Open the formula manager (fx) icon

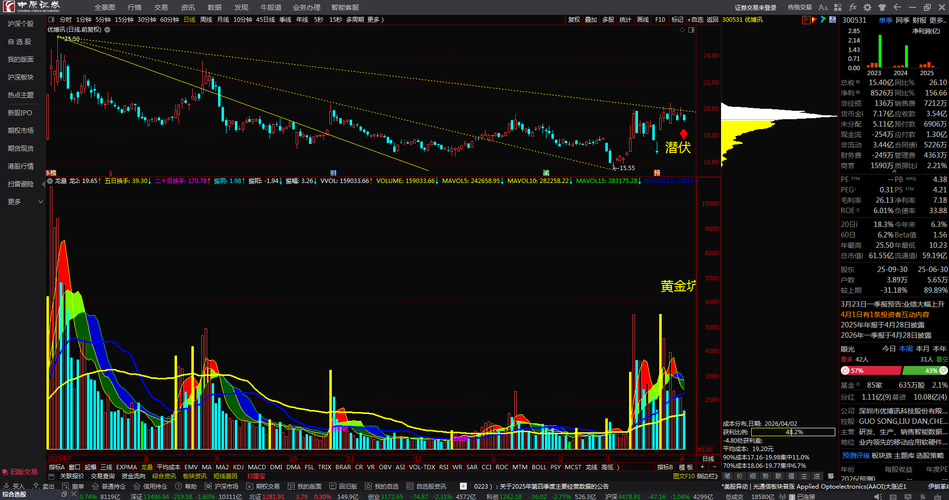coord(853,7)
